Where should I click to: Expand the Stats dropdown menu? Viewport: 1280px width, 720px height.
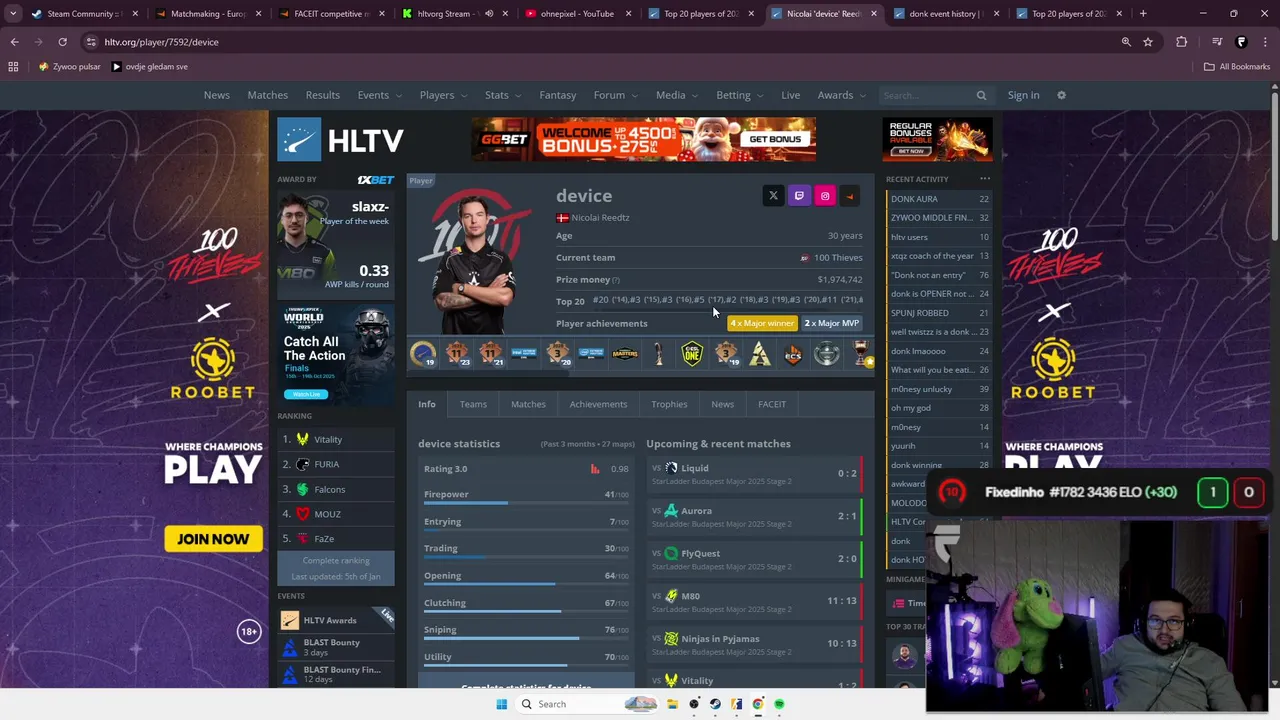point(503,95)
